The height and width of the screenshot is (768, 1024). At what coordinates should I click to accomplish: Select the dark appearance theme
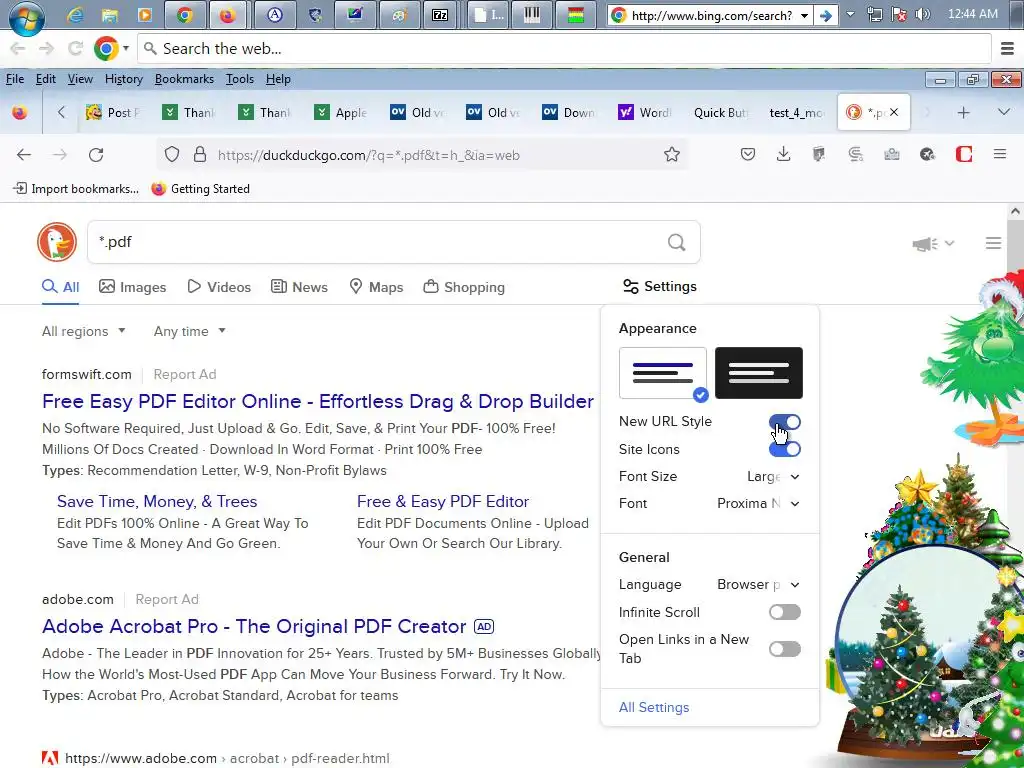[x=759, y=373]
